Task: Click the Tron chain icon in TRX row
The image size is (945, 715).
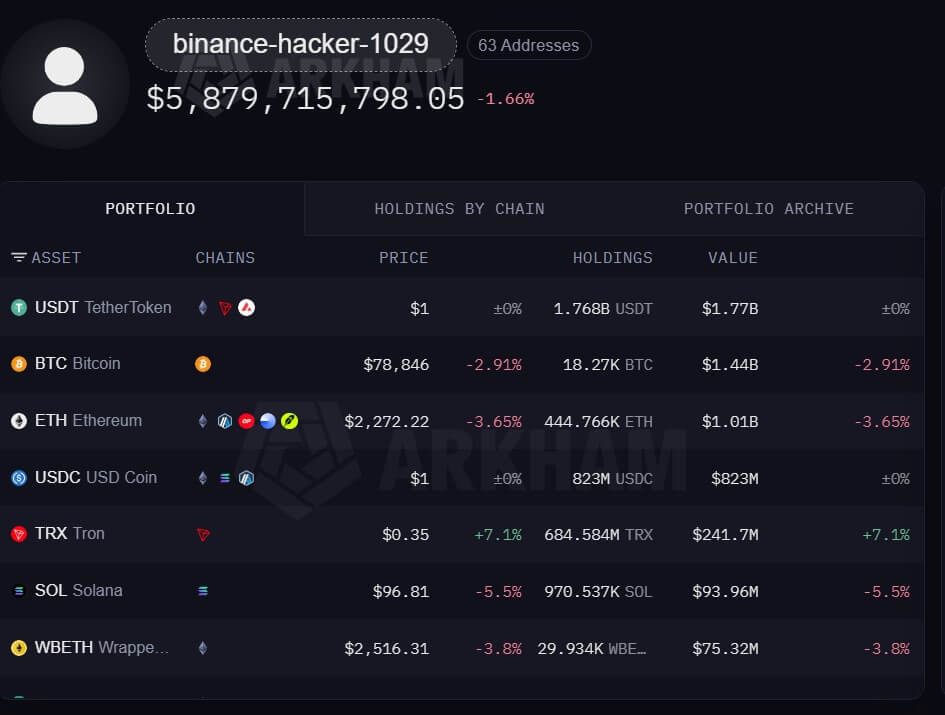Action: [x=203, y=535]
